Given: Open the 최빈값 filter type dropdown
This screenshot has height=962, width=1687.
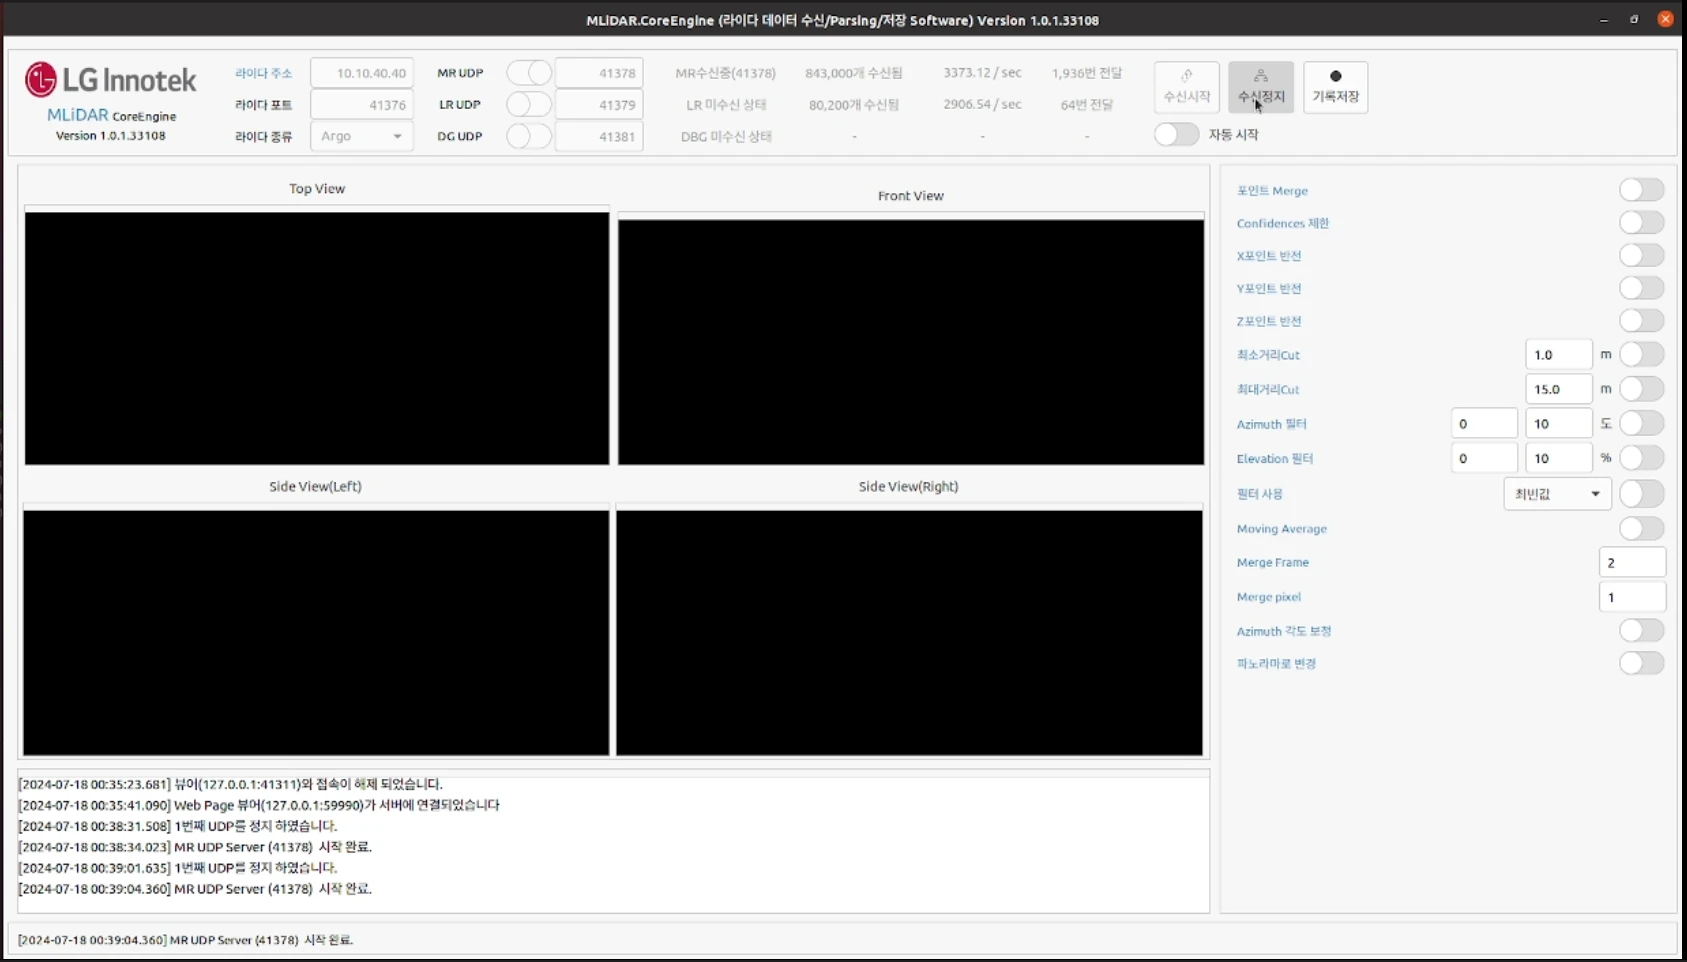Looking at the screenshot, I should [1557, 493].
